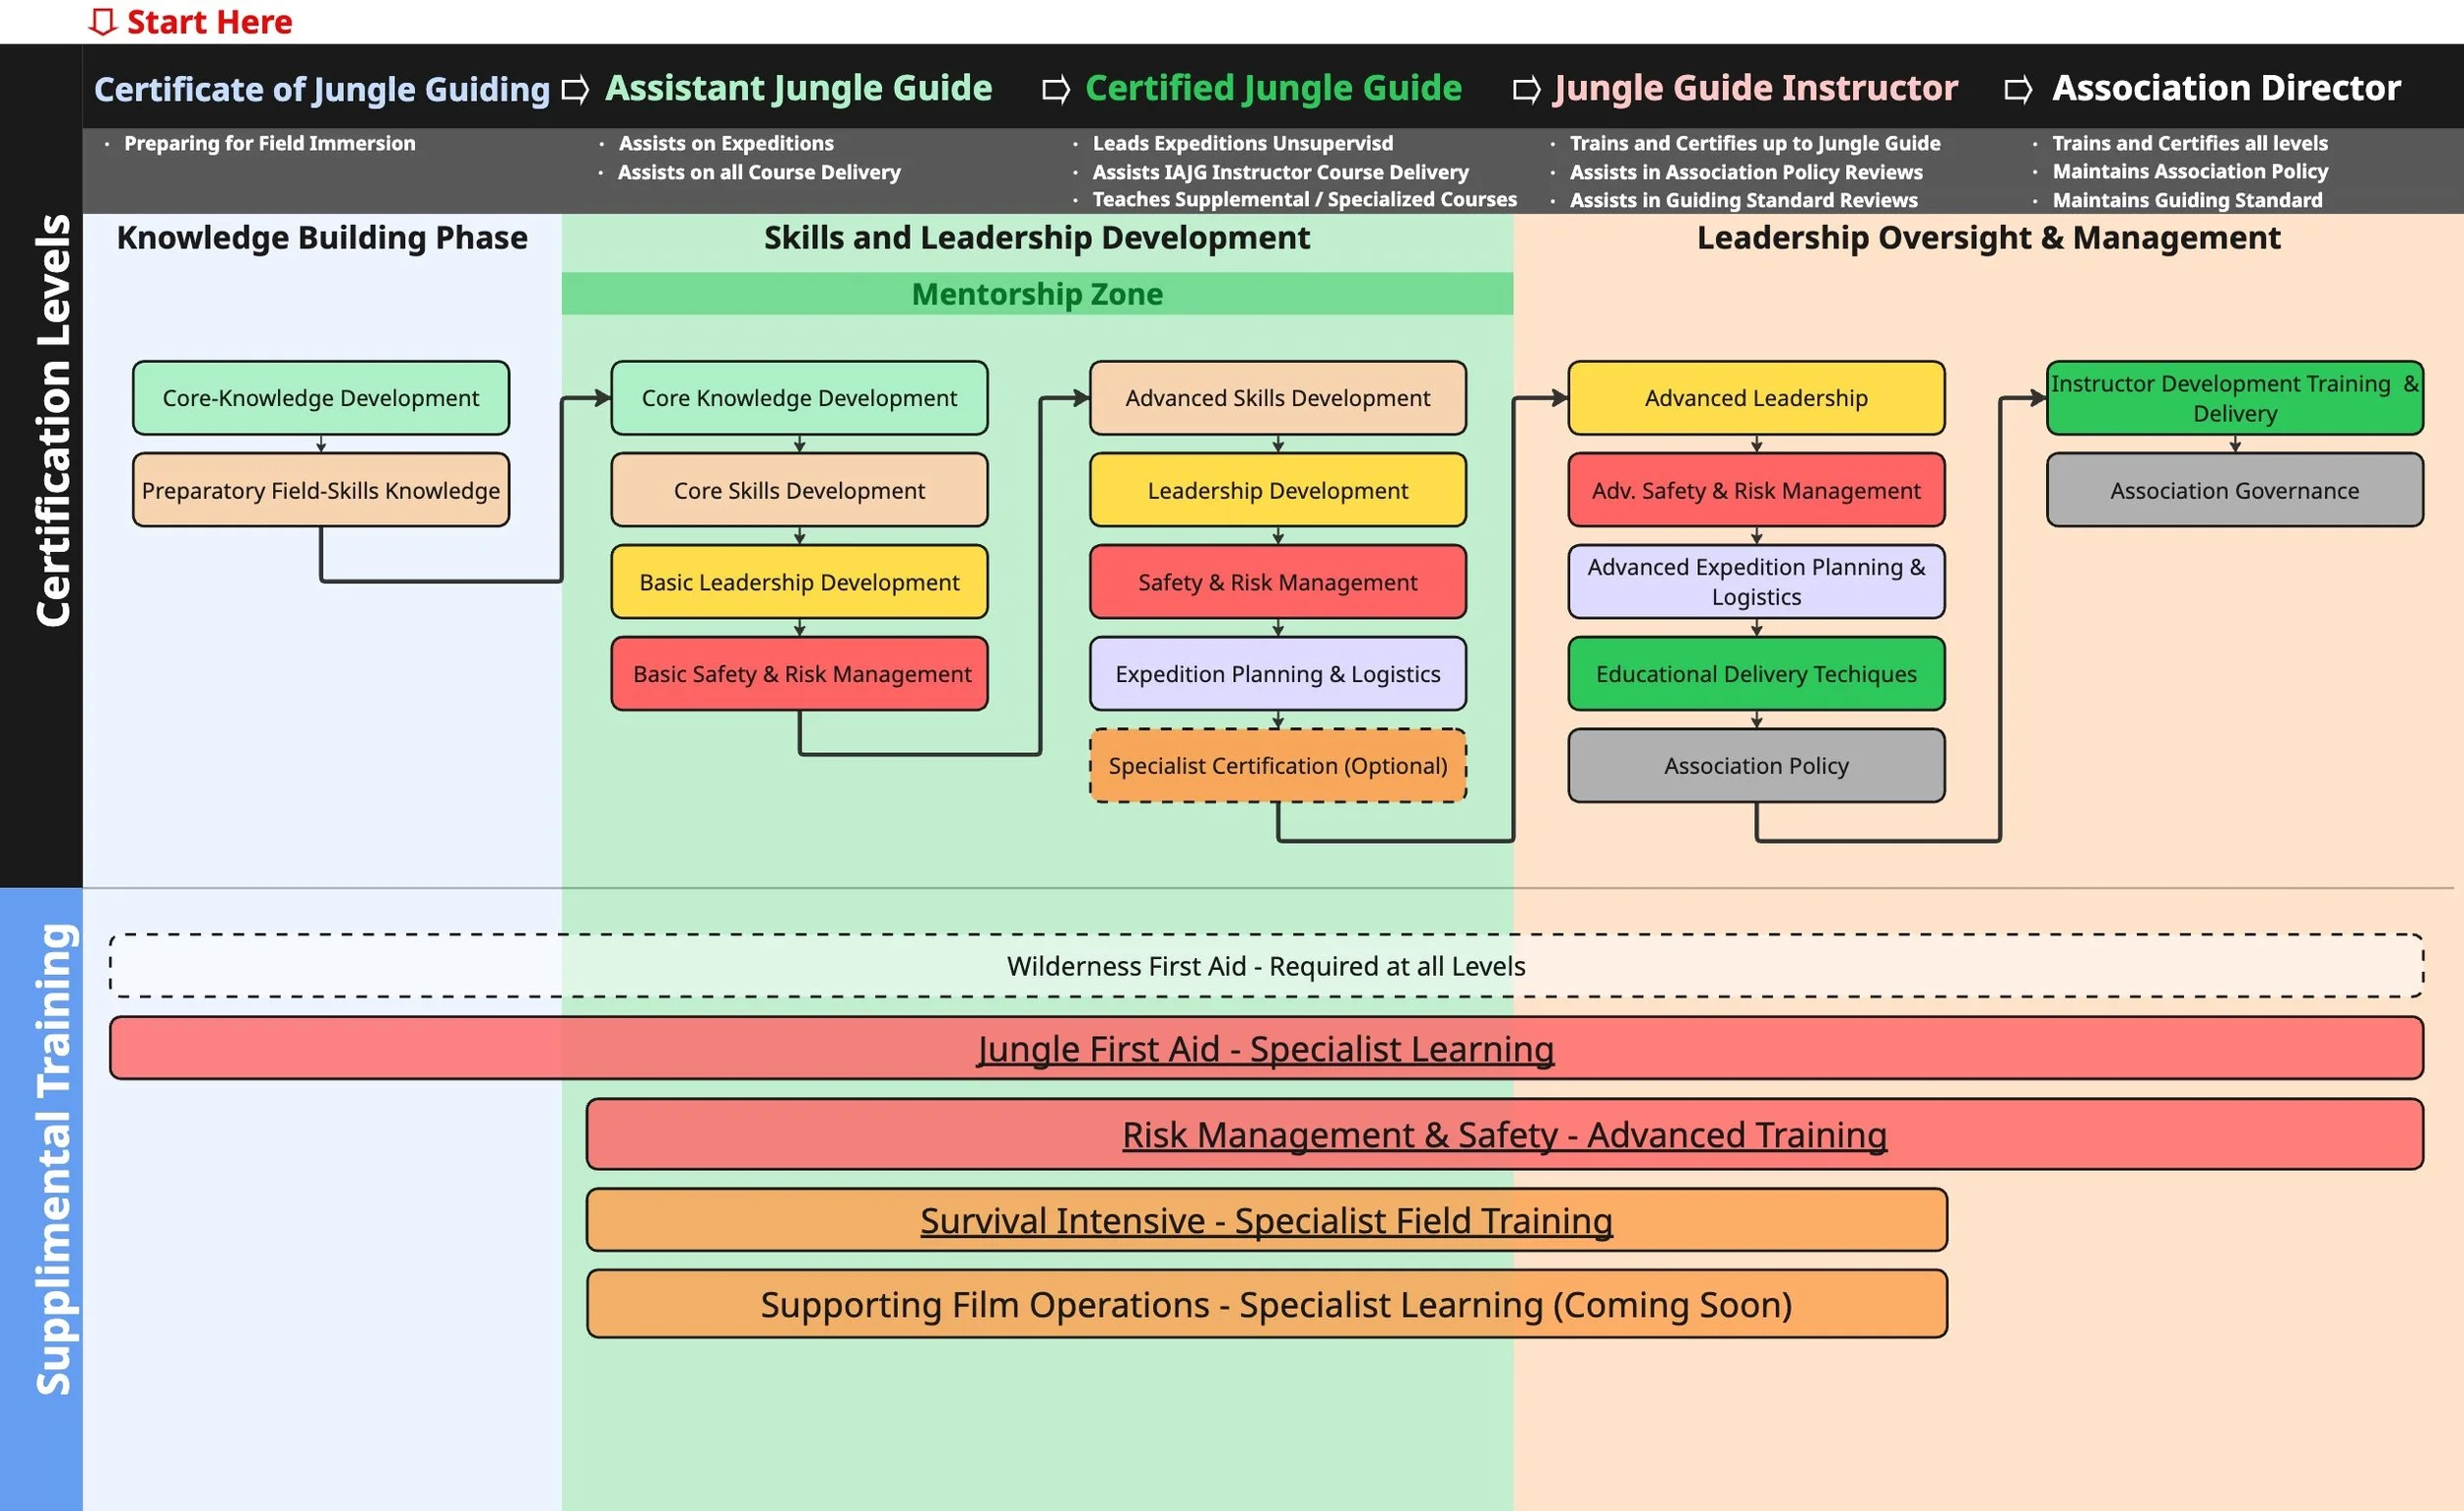2464x1511 pixels.
Task: Click the Assists on all Course Delivery bullet
Action: coord(759,172)
